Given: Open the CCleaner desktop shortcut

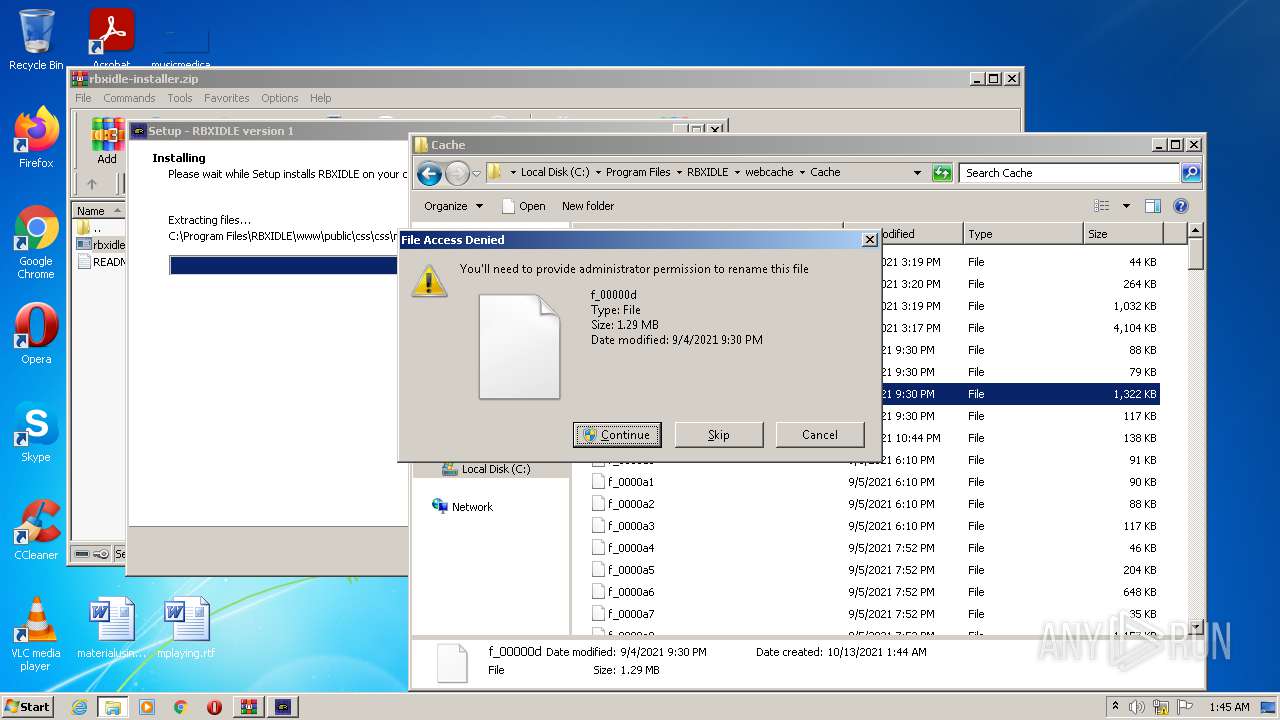Looking at the screenshot, I should 36,530.
